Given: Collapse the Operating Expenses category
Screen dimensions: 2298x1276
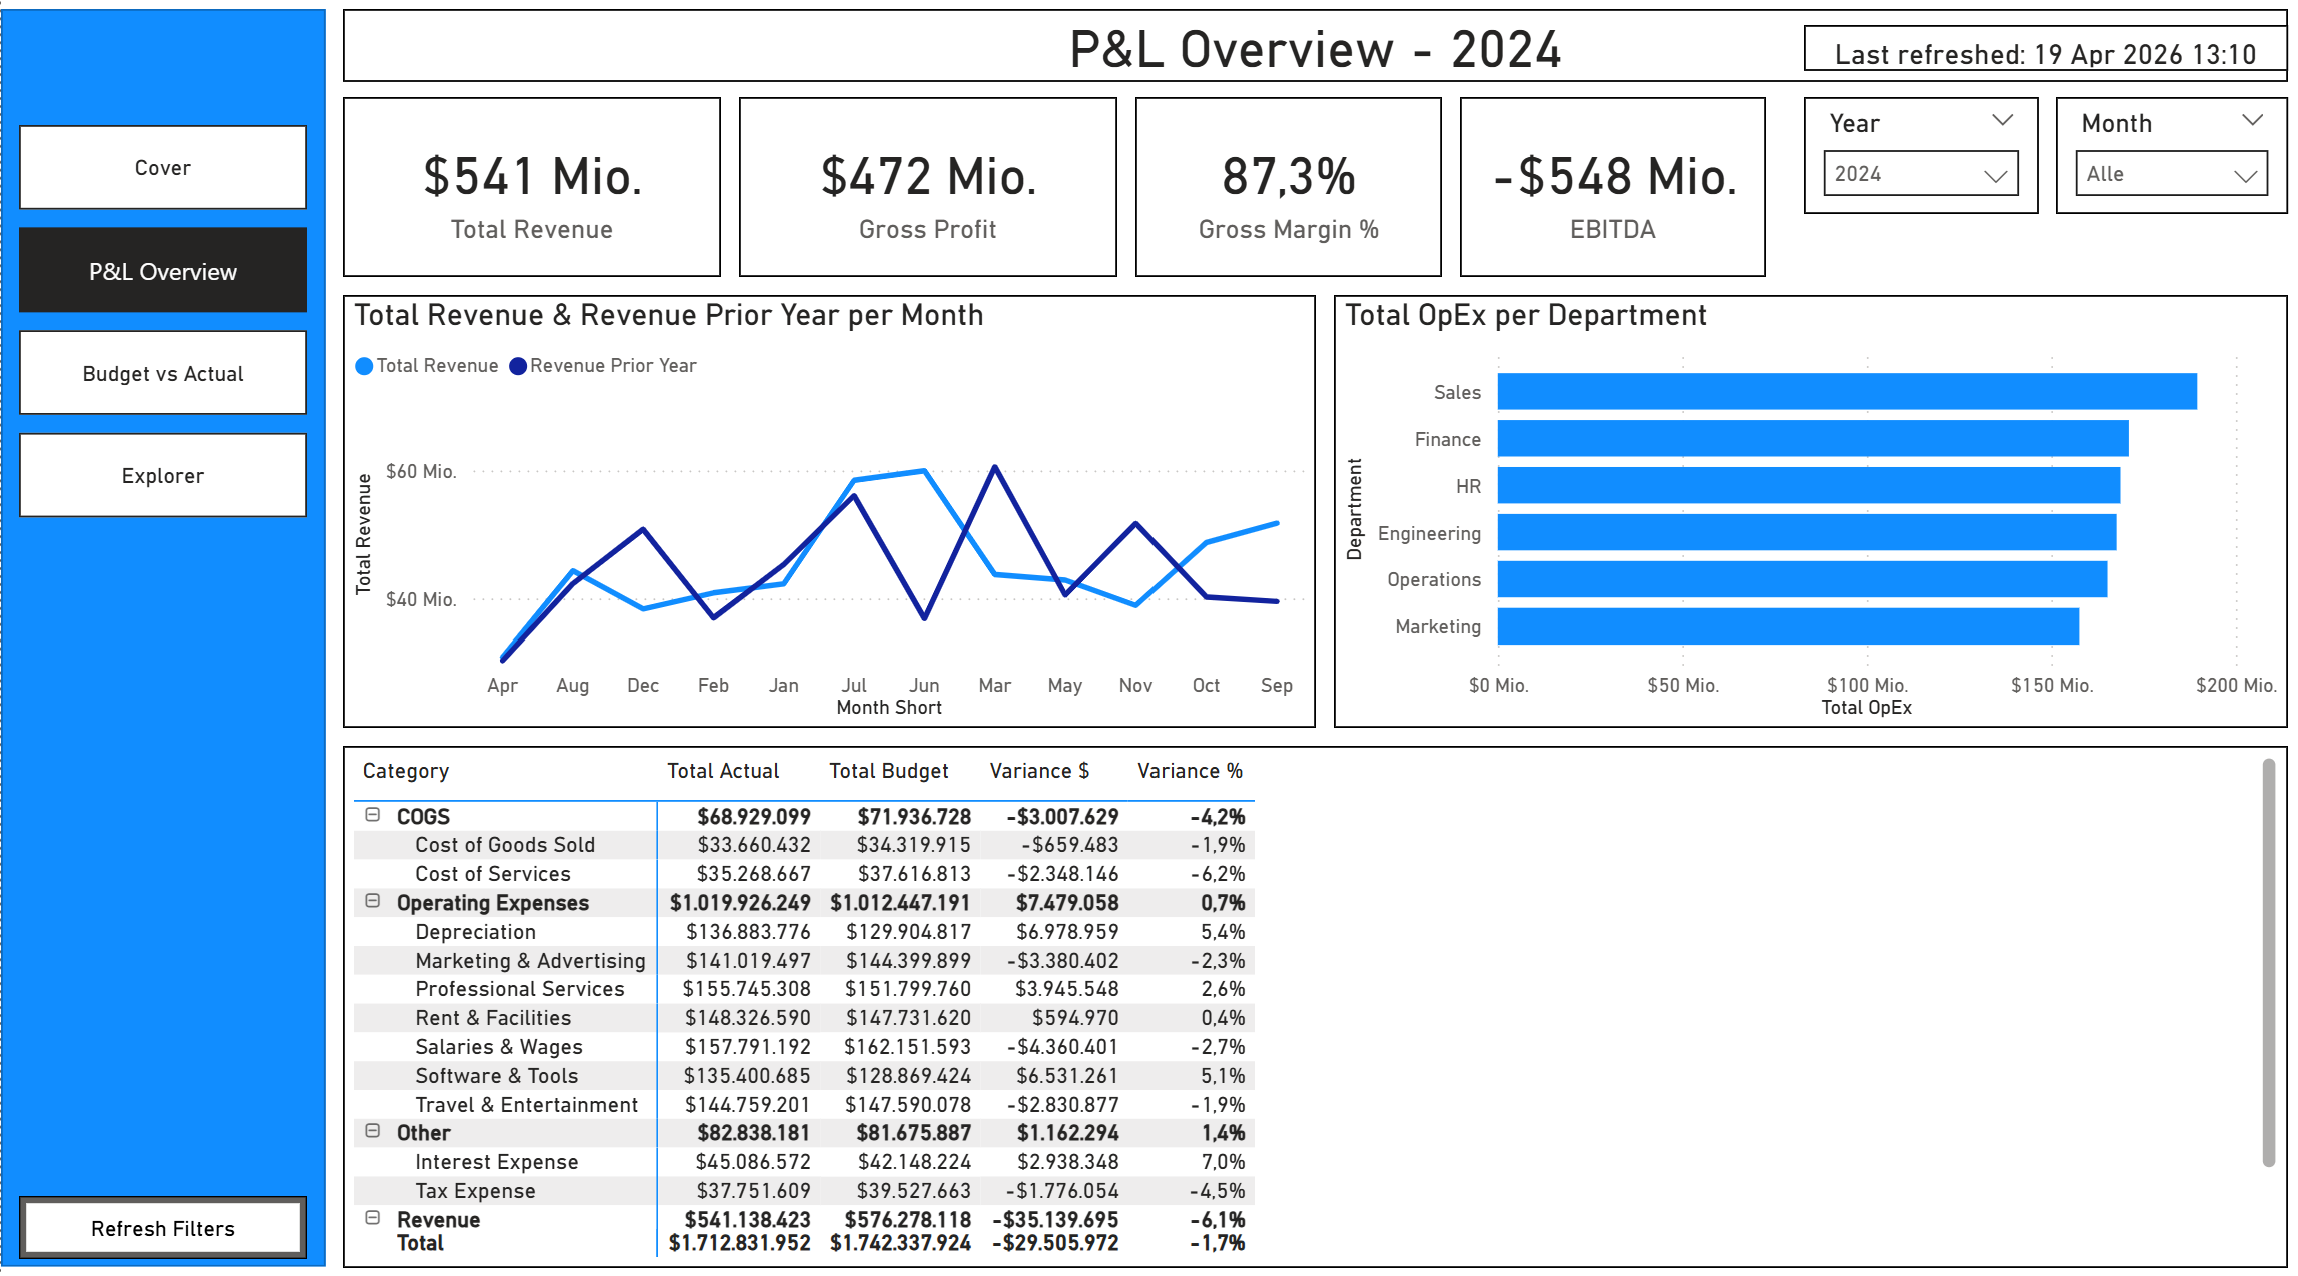Looking at the screenshot, I should [375, 902].
